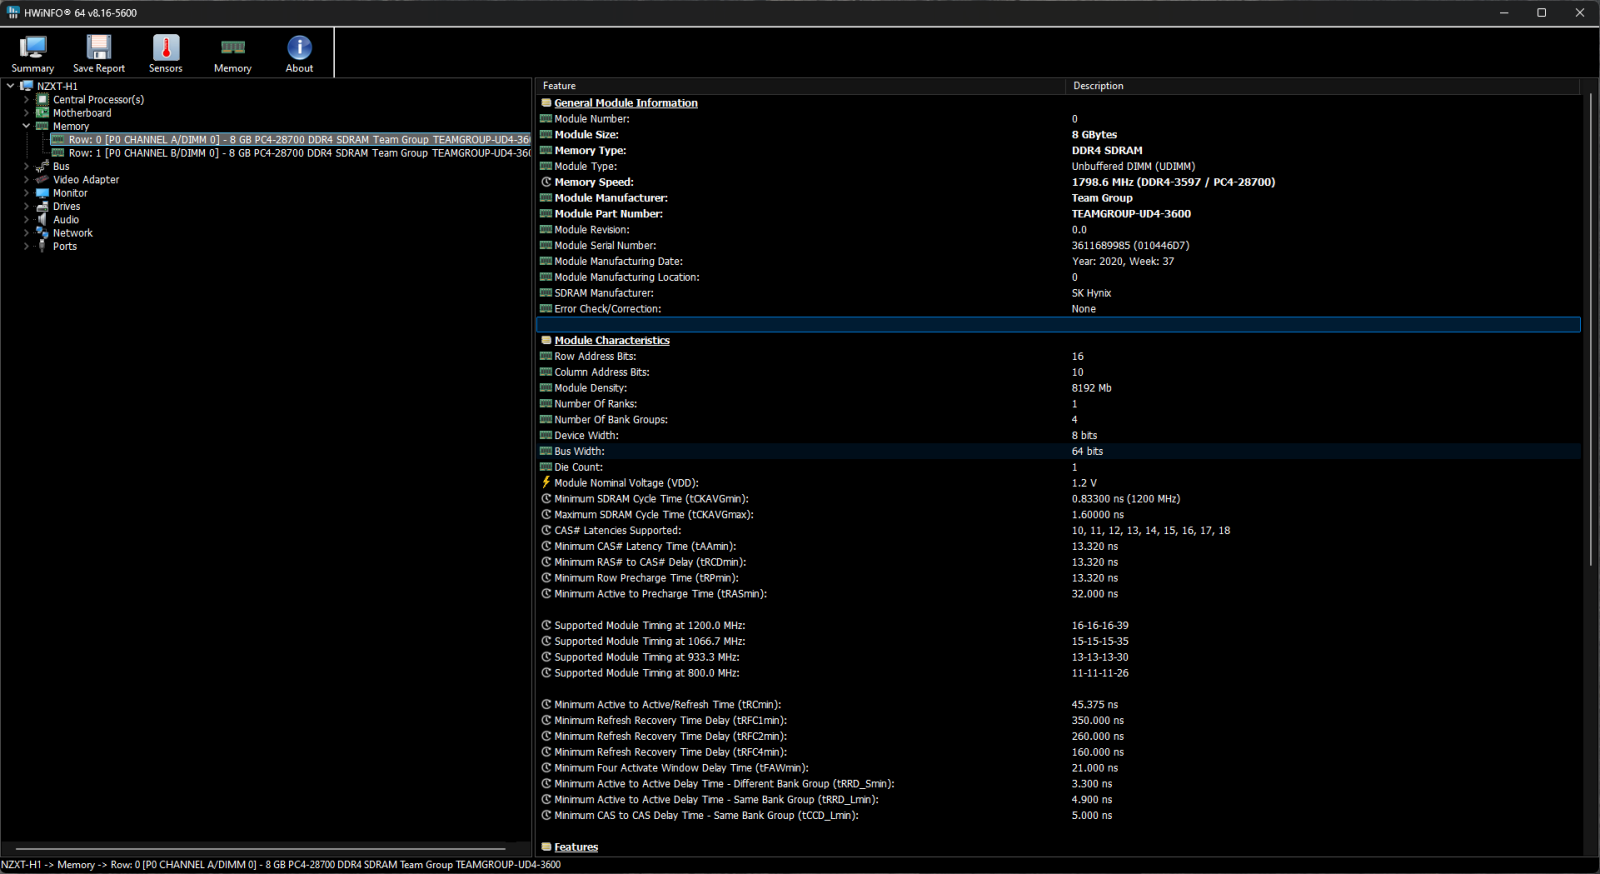Expand the Motherboard node
1600x874 pixels.
coord(26,113)
